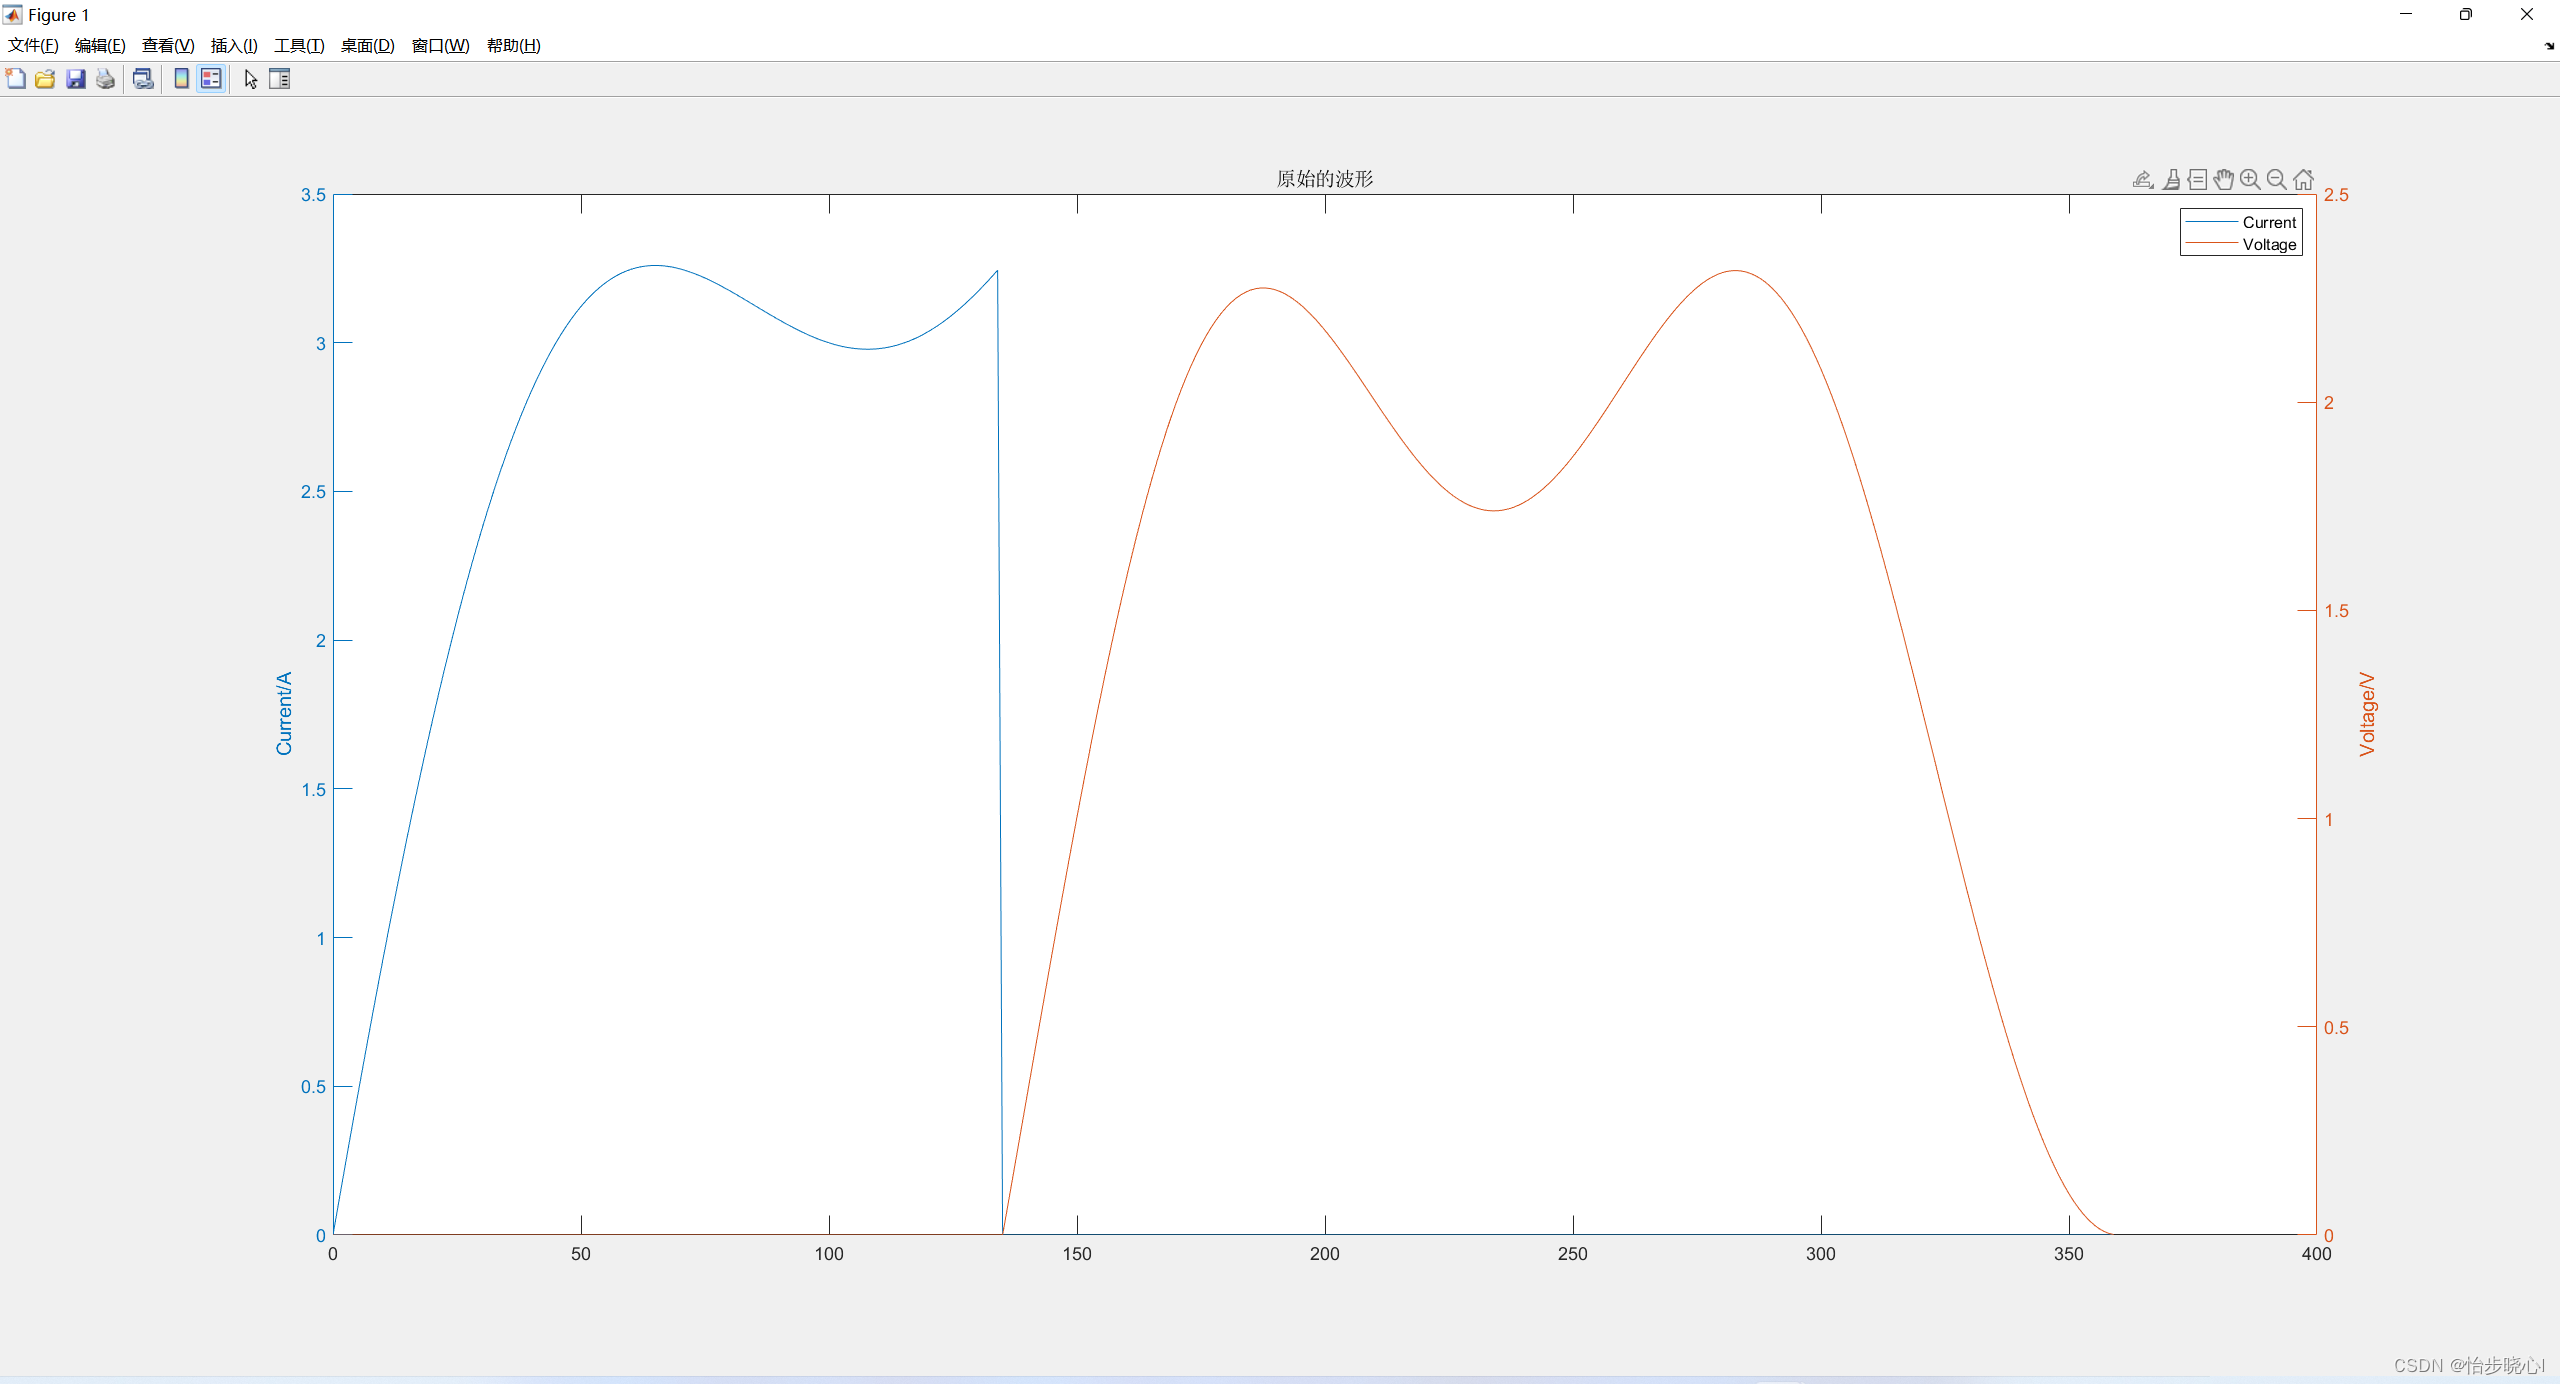Select the brush data tool
The image size is (2560, 1384).
point(2171,179)
